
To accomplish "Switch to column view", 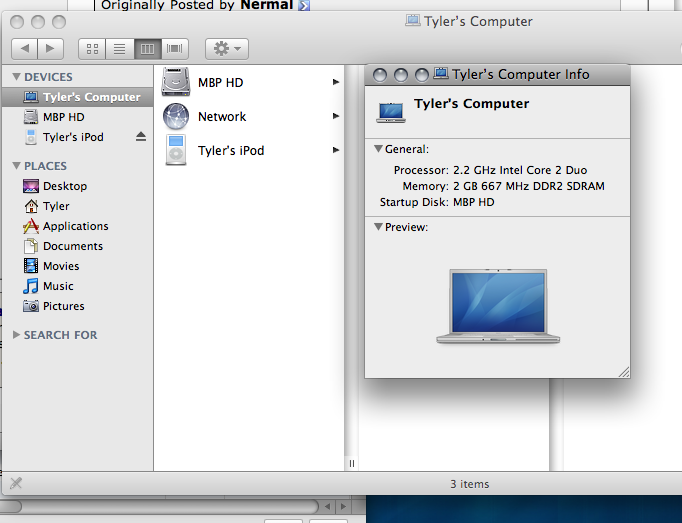I will click(x=147, y=49).
